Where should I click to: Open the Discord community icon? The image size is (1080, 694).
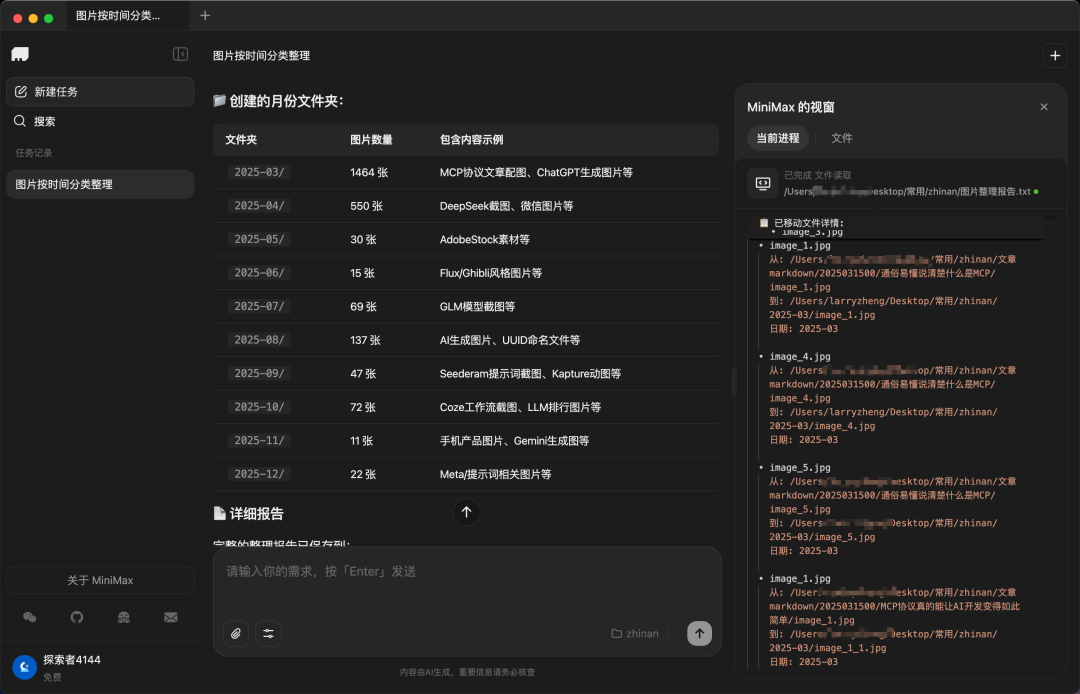pos(123,617)
